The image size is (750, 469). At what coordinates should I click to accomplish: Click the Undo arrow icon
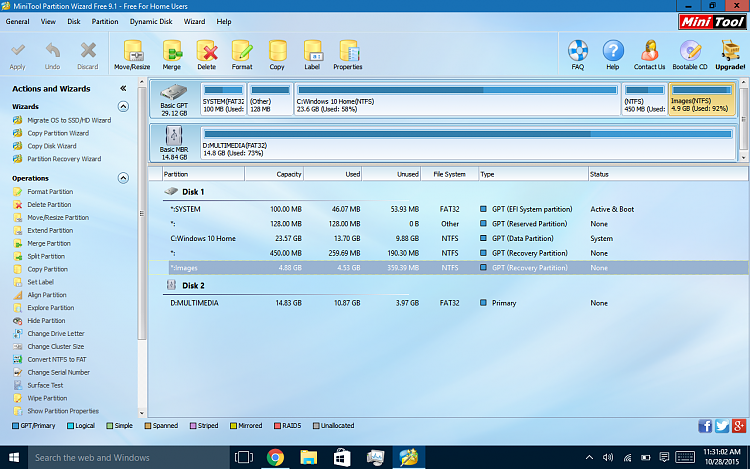[53, 50]
